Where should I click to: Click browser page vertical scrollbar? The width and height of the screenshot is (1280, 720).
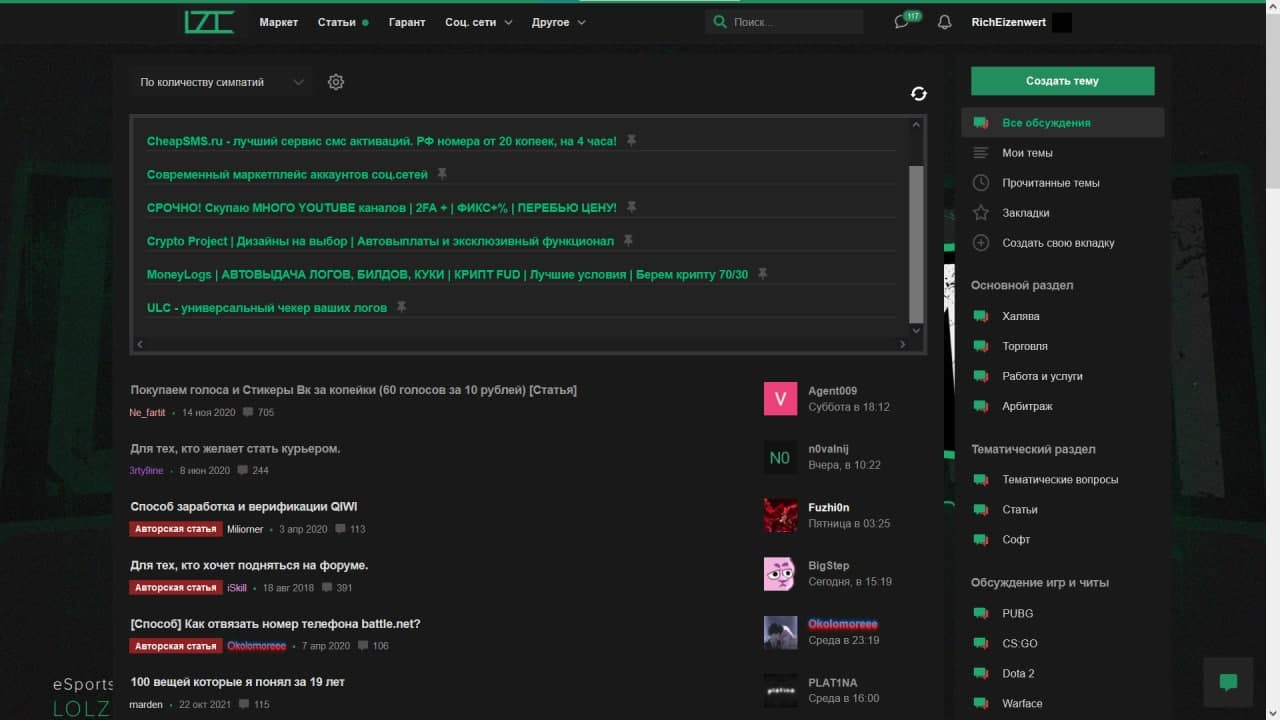(1272, 100)
